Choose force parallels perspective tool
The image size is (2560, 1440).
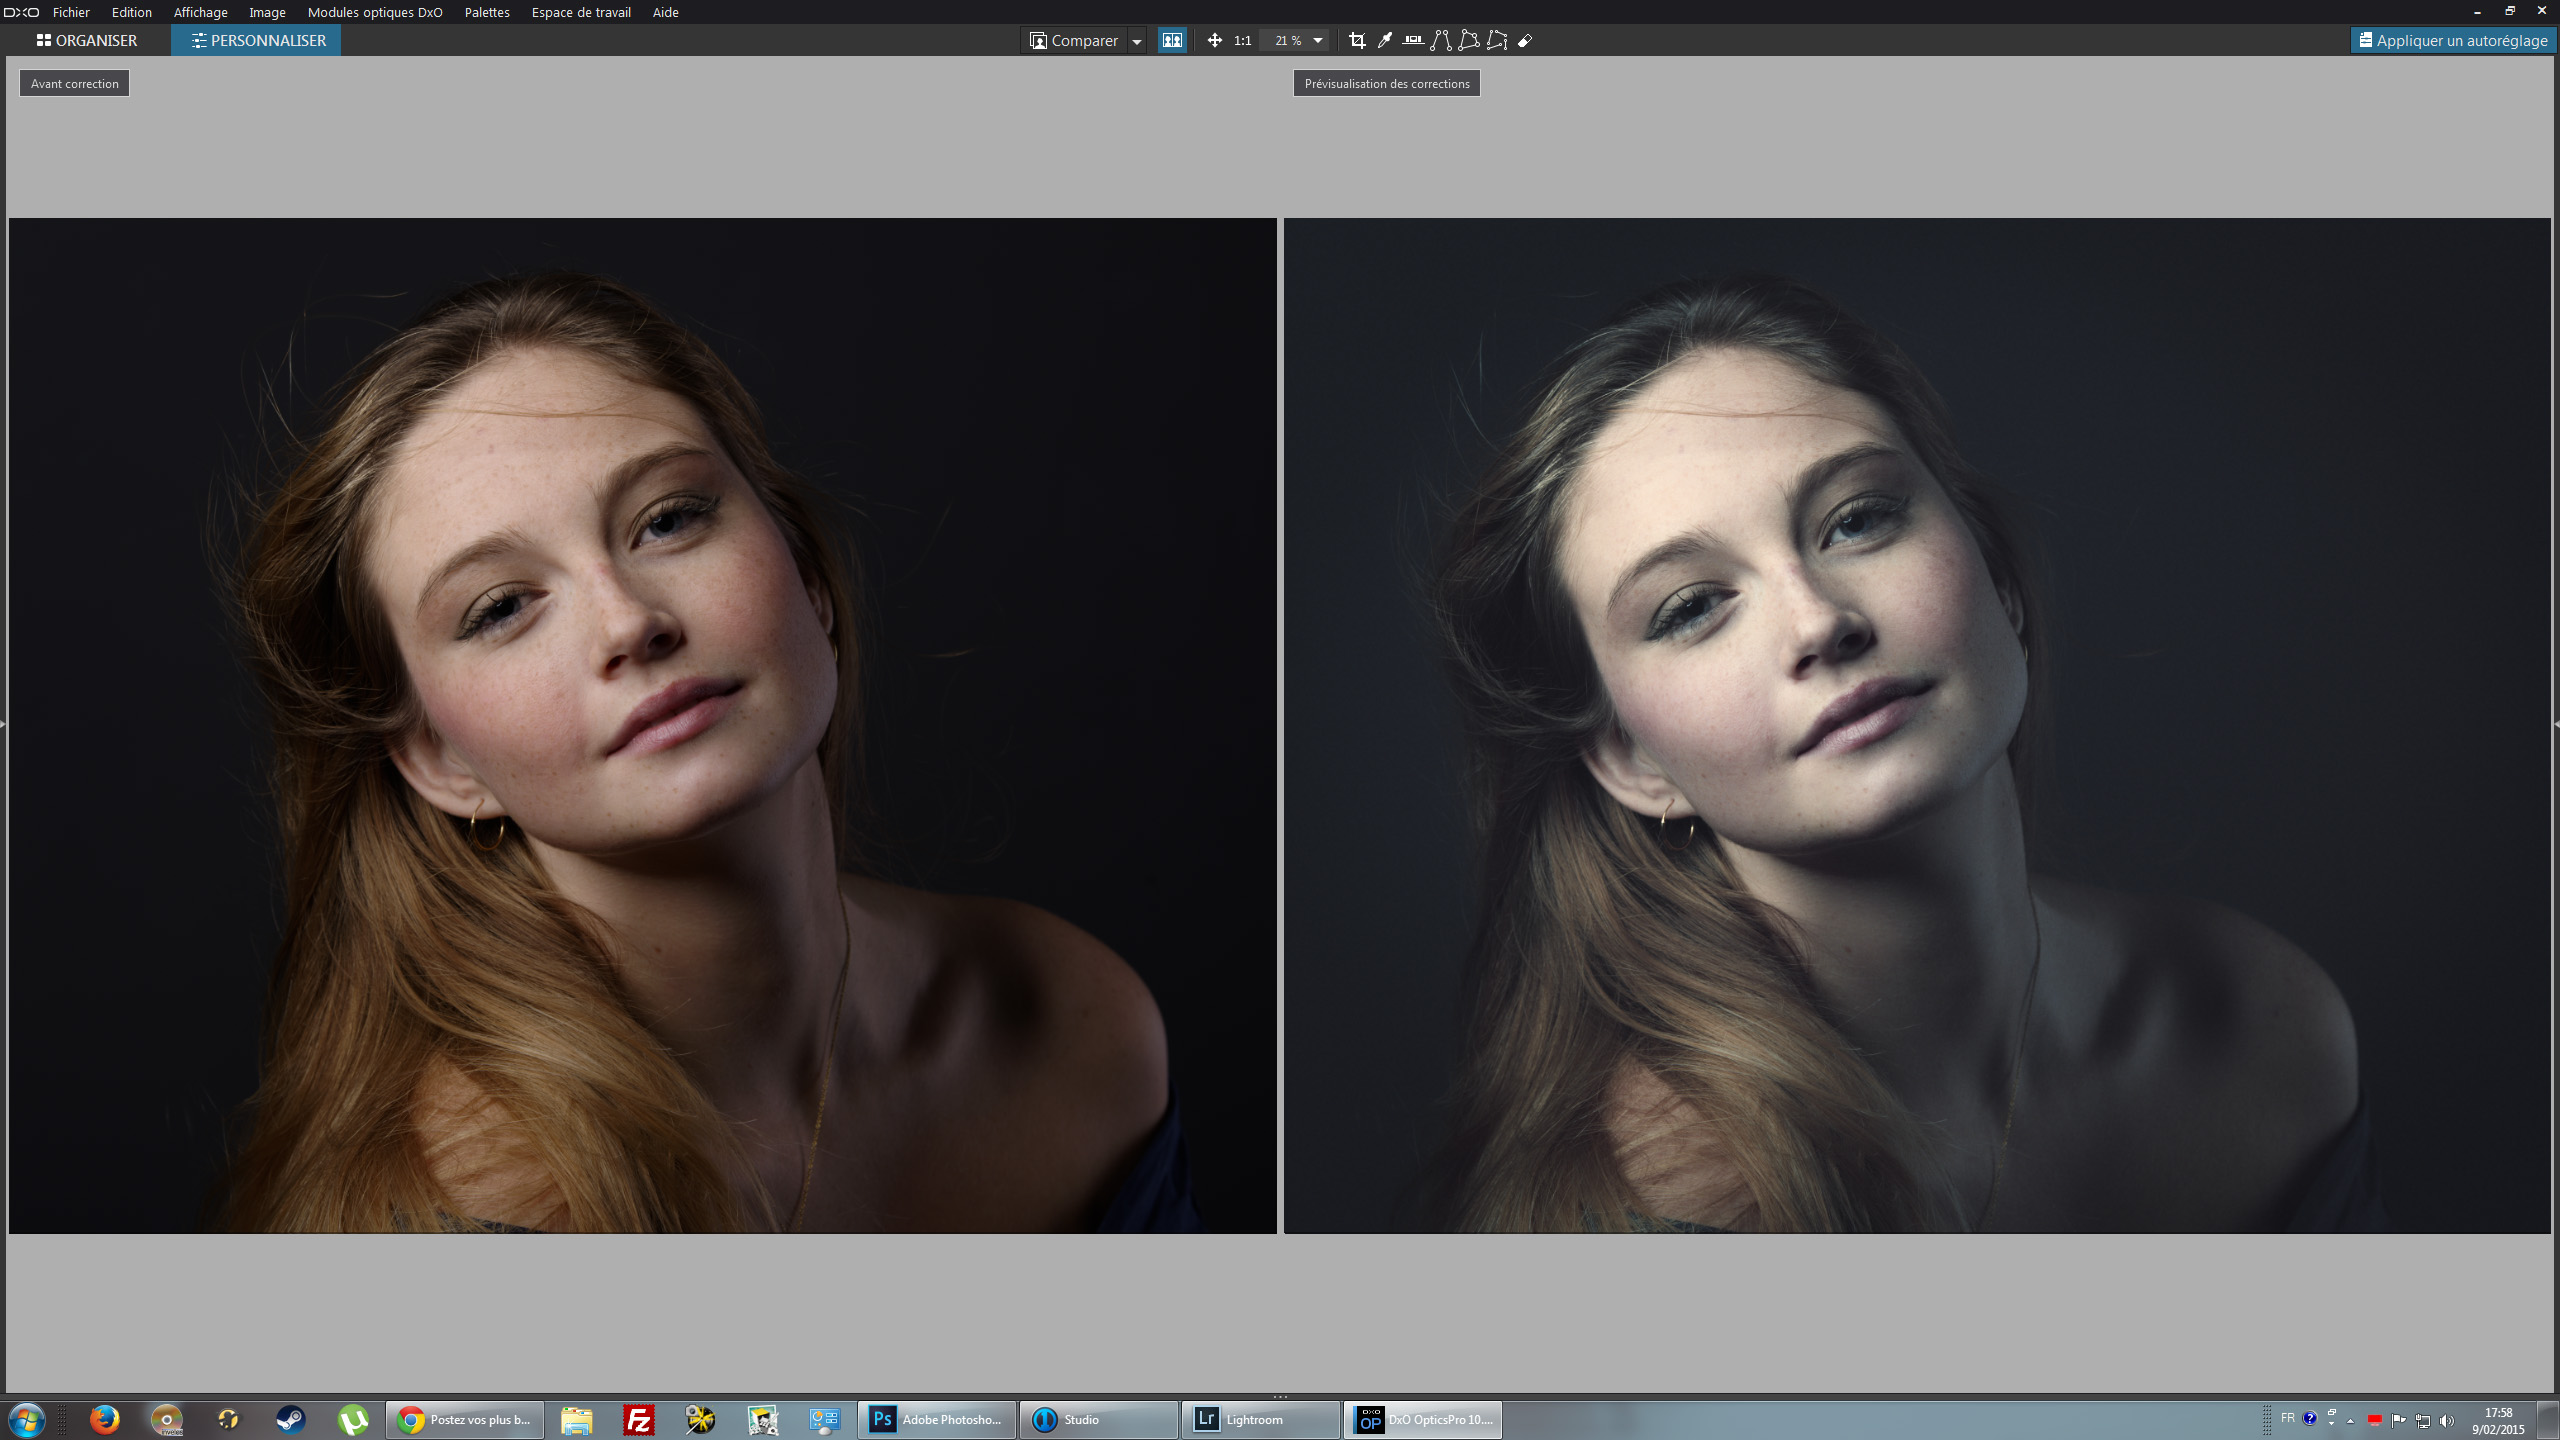1440,40
